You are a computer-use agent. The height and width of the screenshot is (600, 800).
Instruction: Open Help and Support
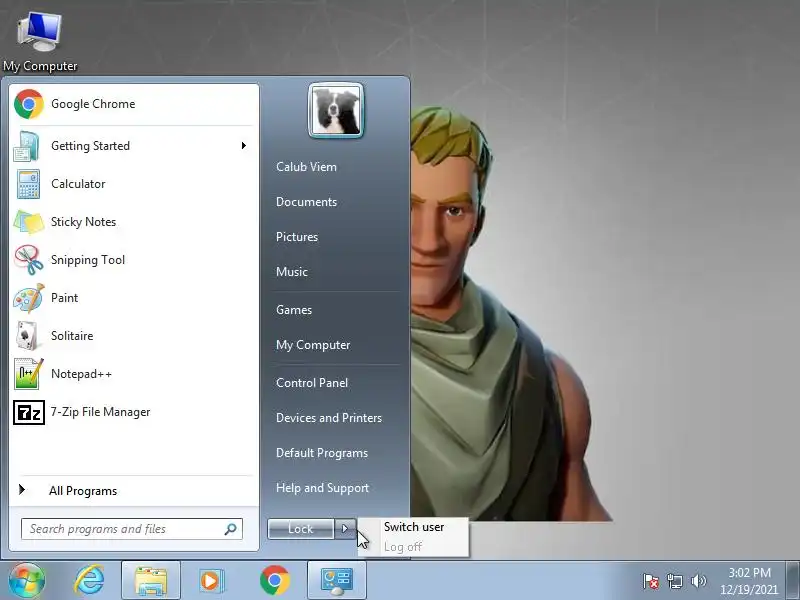[322, 488]
